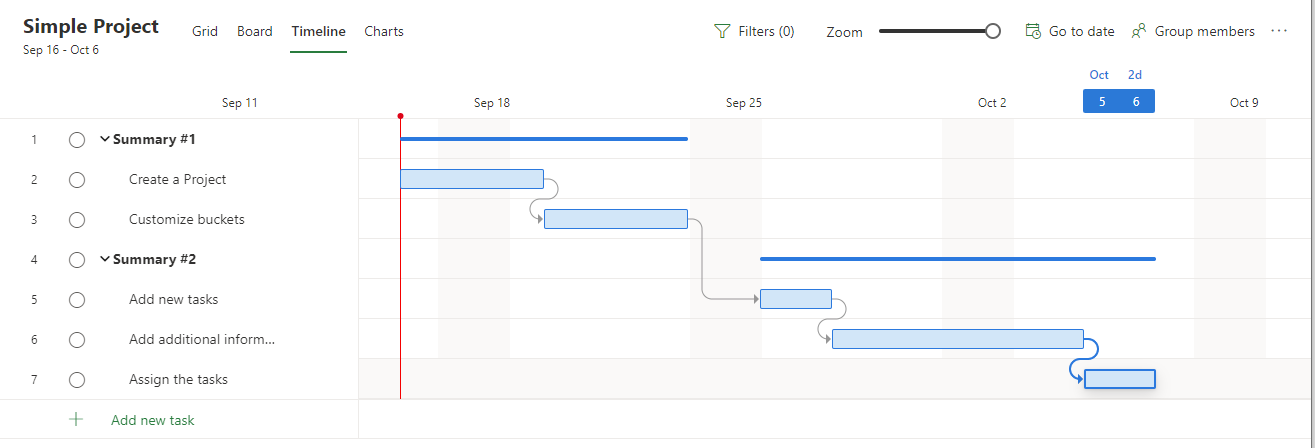Screen dimensions: 1315x448
Task: Mark Create a Project task complete
Action: (x=77, y=180)
